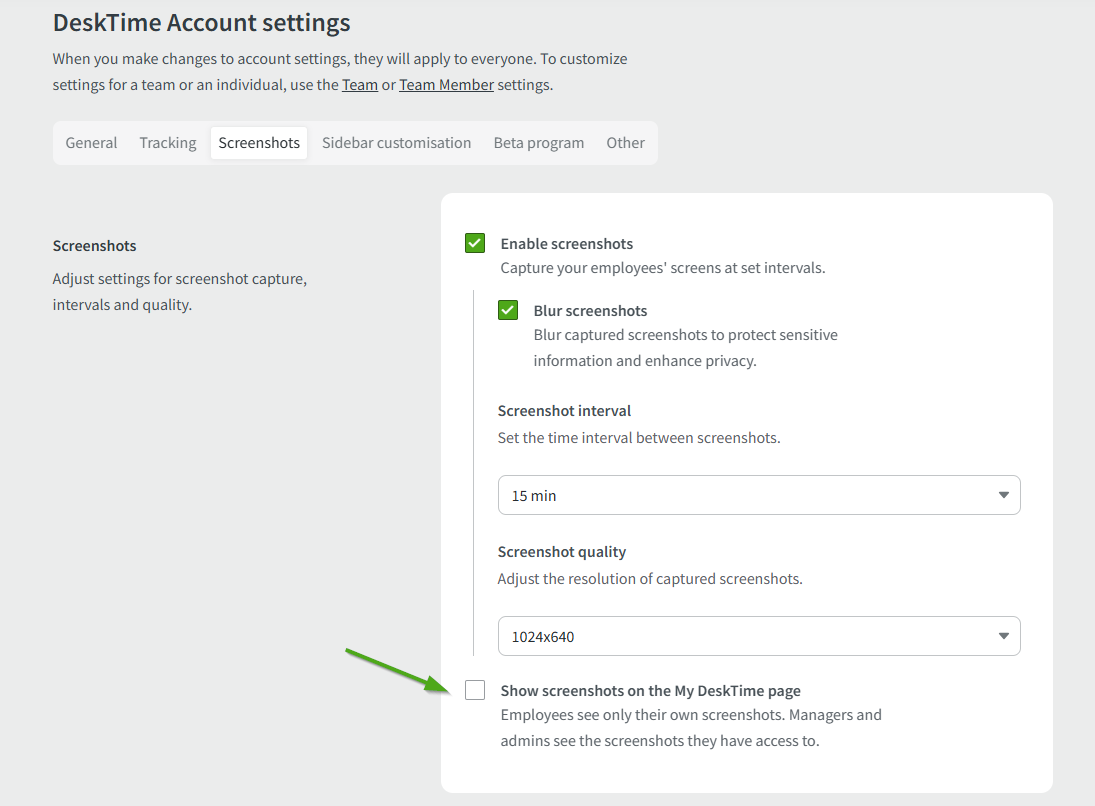Uncheck the Enable screenshots checkbox
1095x806 pixels.
click(x=475, y=243)
